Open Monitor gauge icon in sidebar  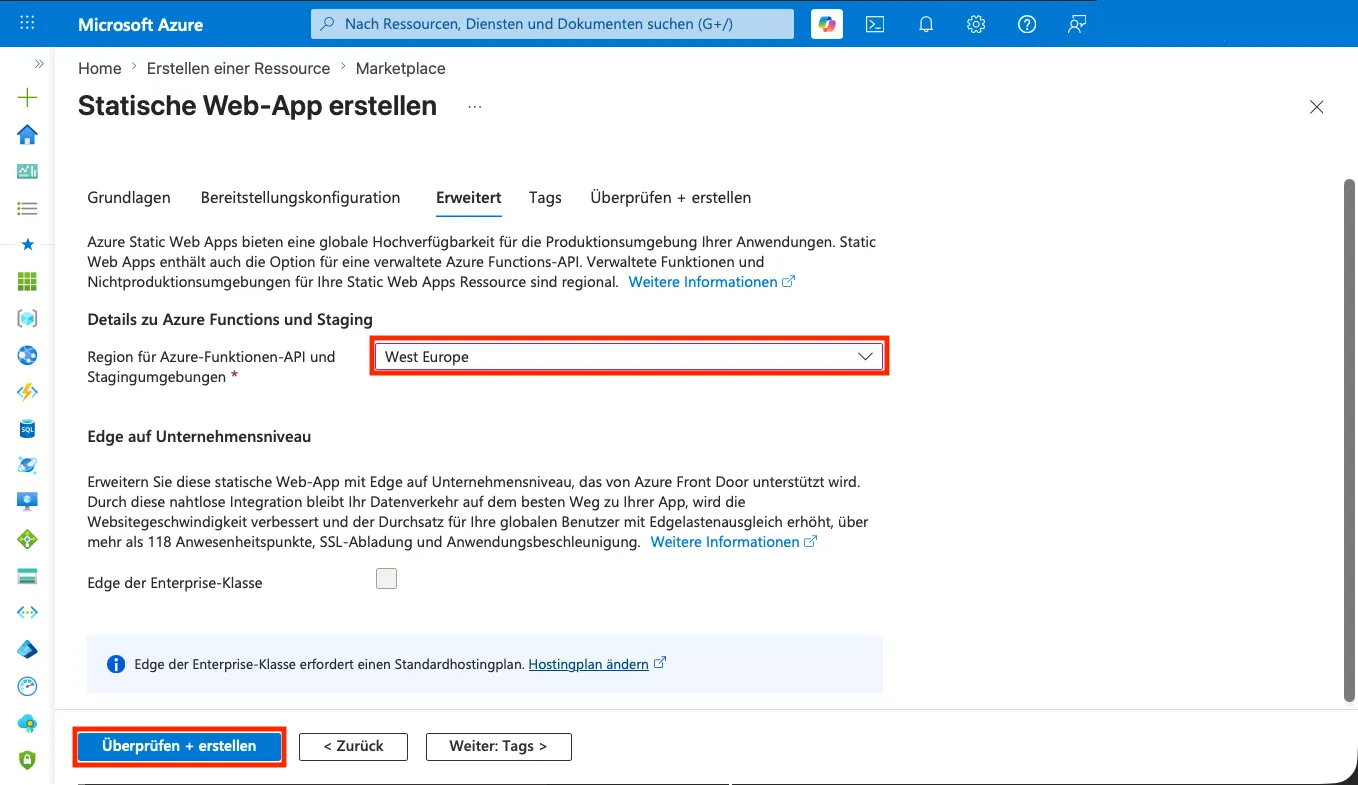click(x=27, y=686)
